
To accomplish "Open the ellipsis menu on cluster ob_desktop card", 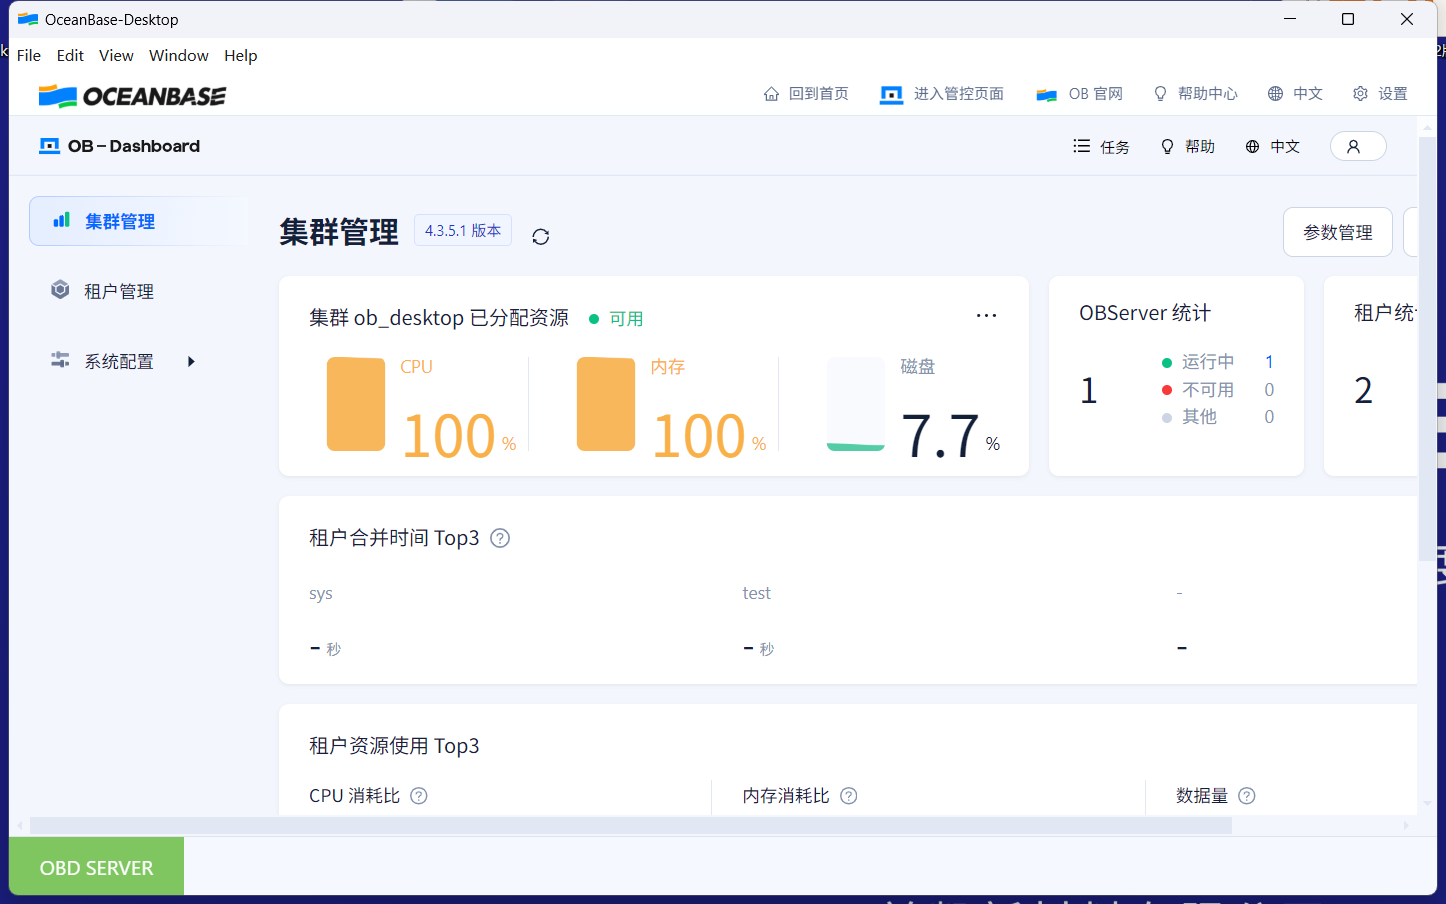I will pyautogui.click(x=986, y=315).
